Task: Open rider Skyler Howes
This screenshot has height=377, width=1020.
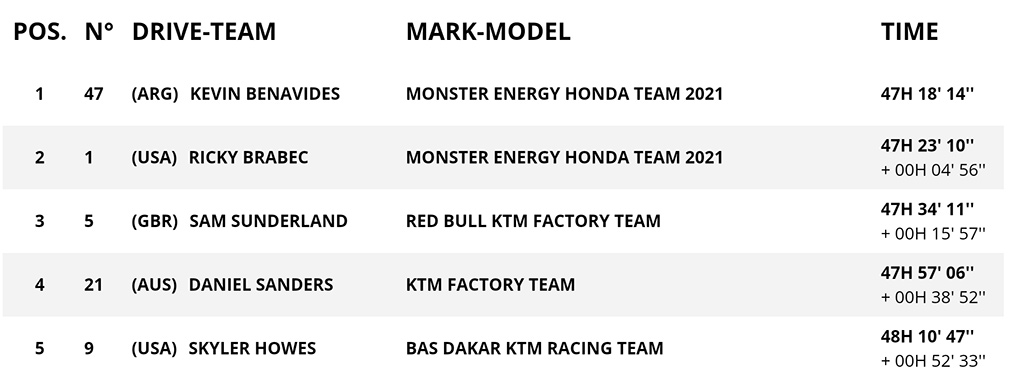Action: tap(252, 348)
